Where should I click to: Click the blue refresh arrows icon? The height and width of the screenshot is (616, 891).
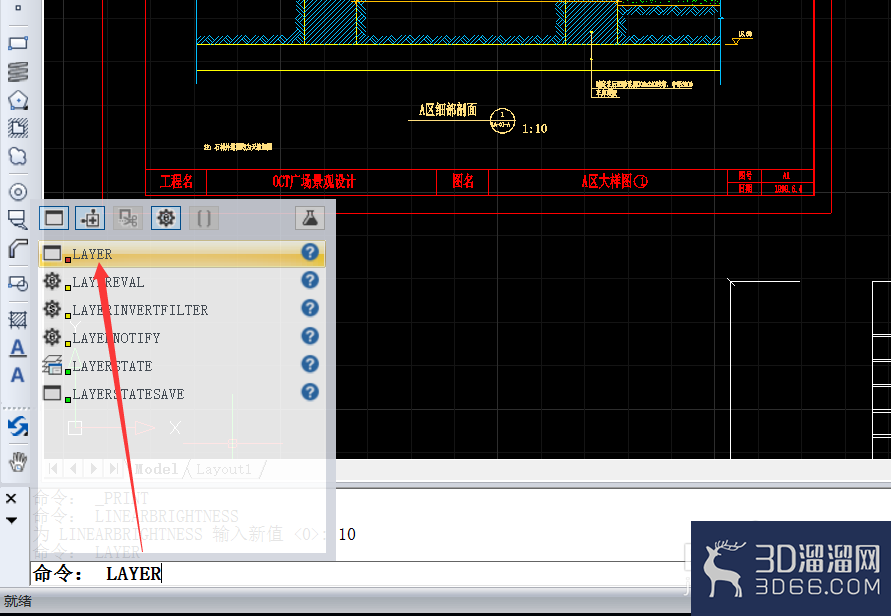pos(18,426)
